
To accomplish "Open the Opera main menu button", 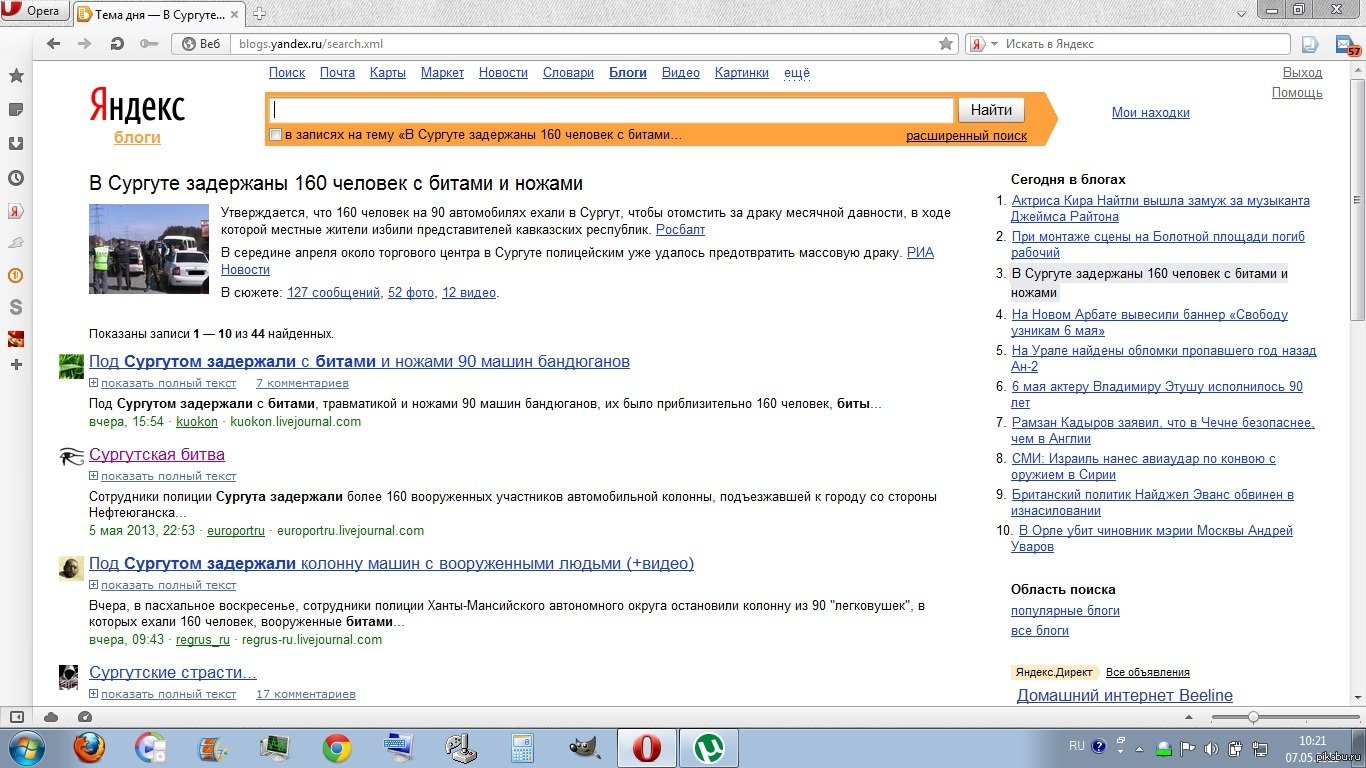I will [34, 11].
